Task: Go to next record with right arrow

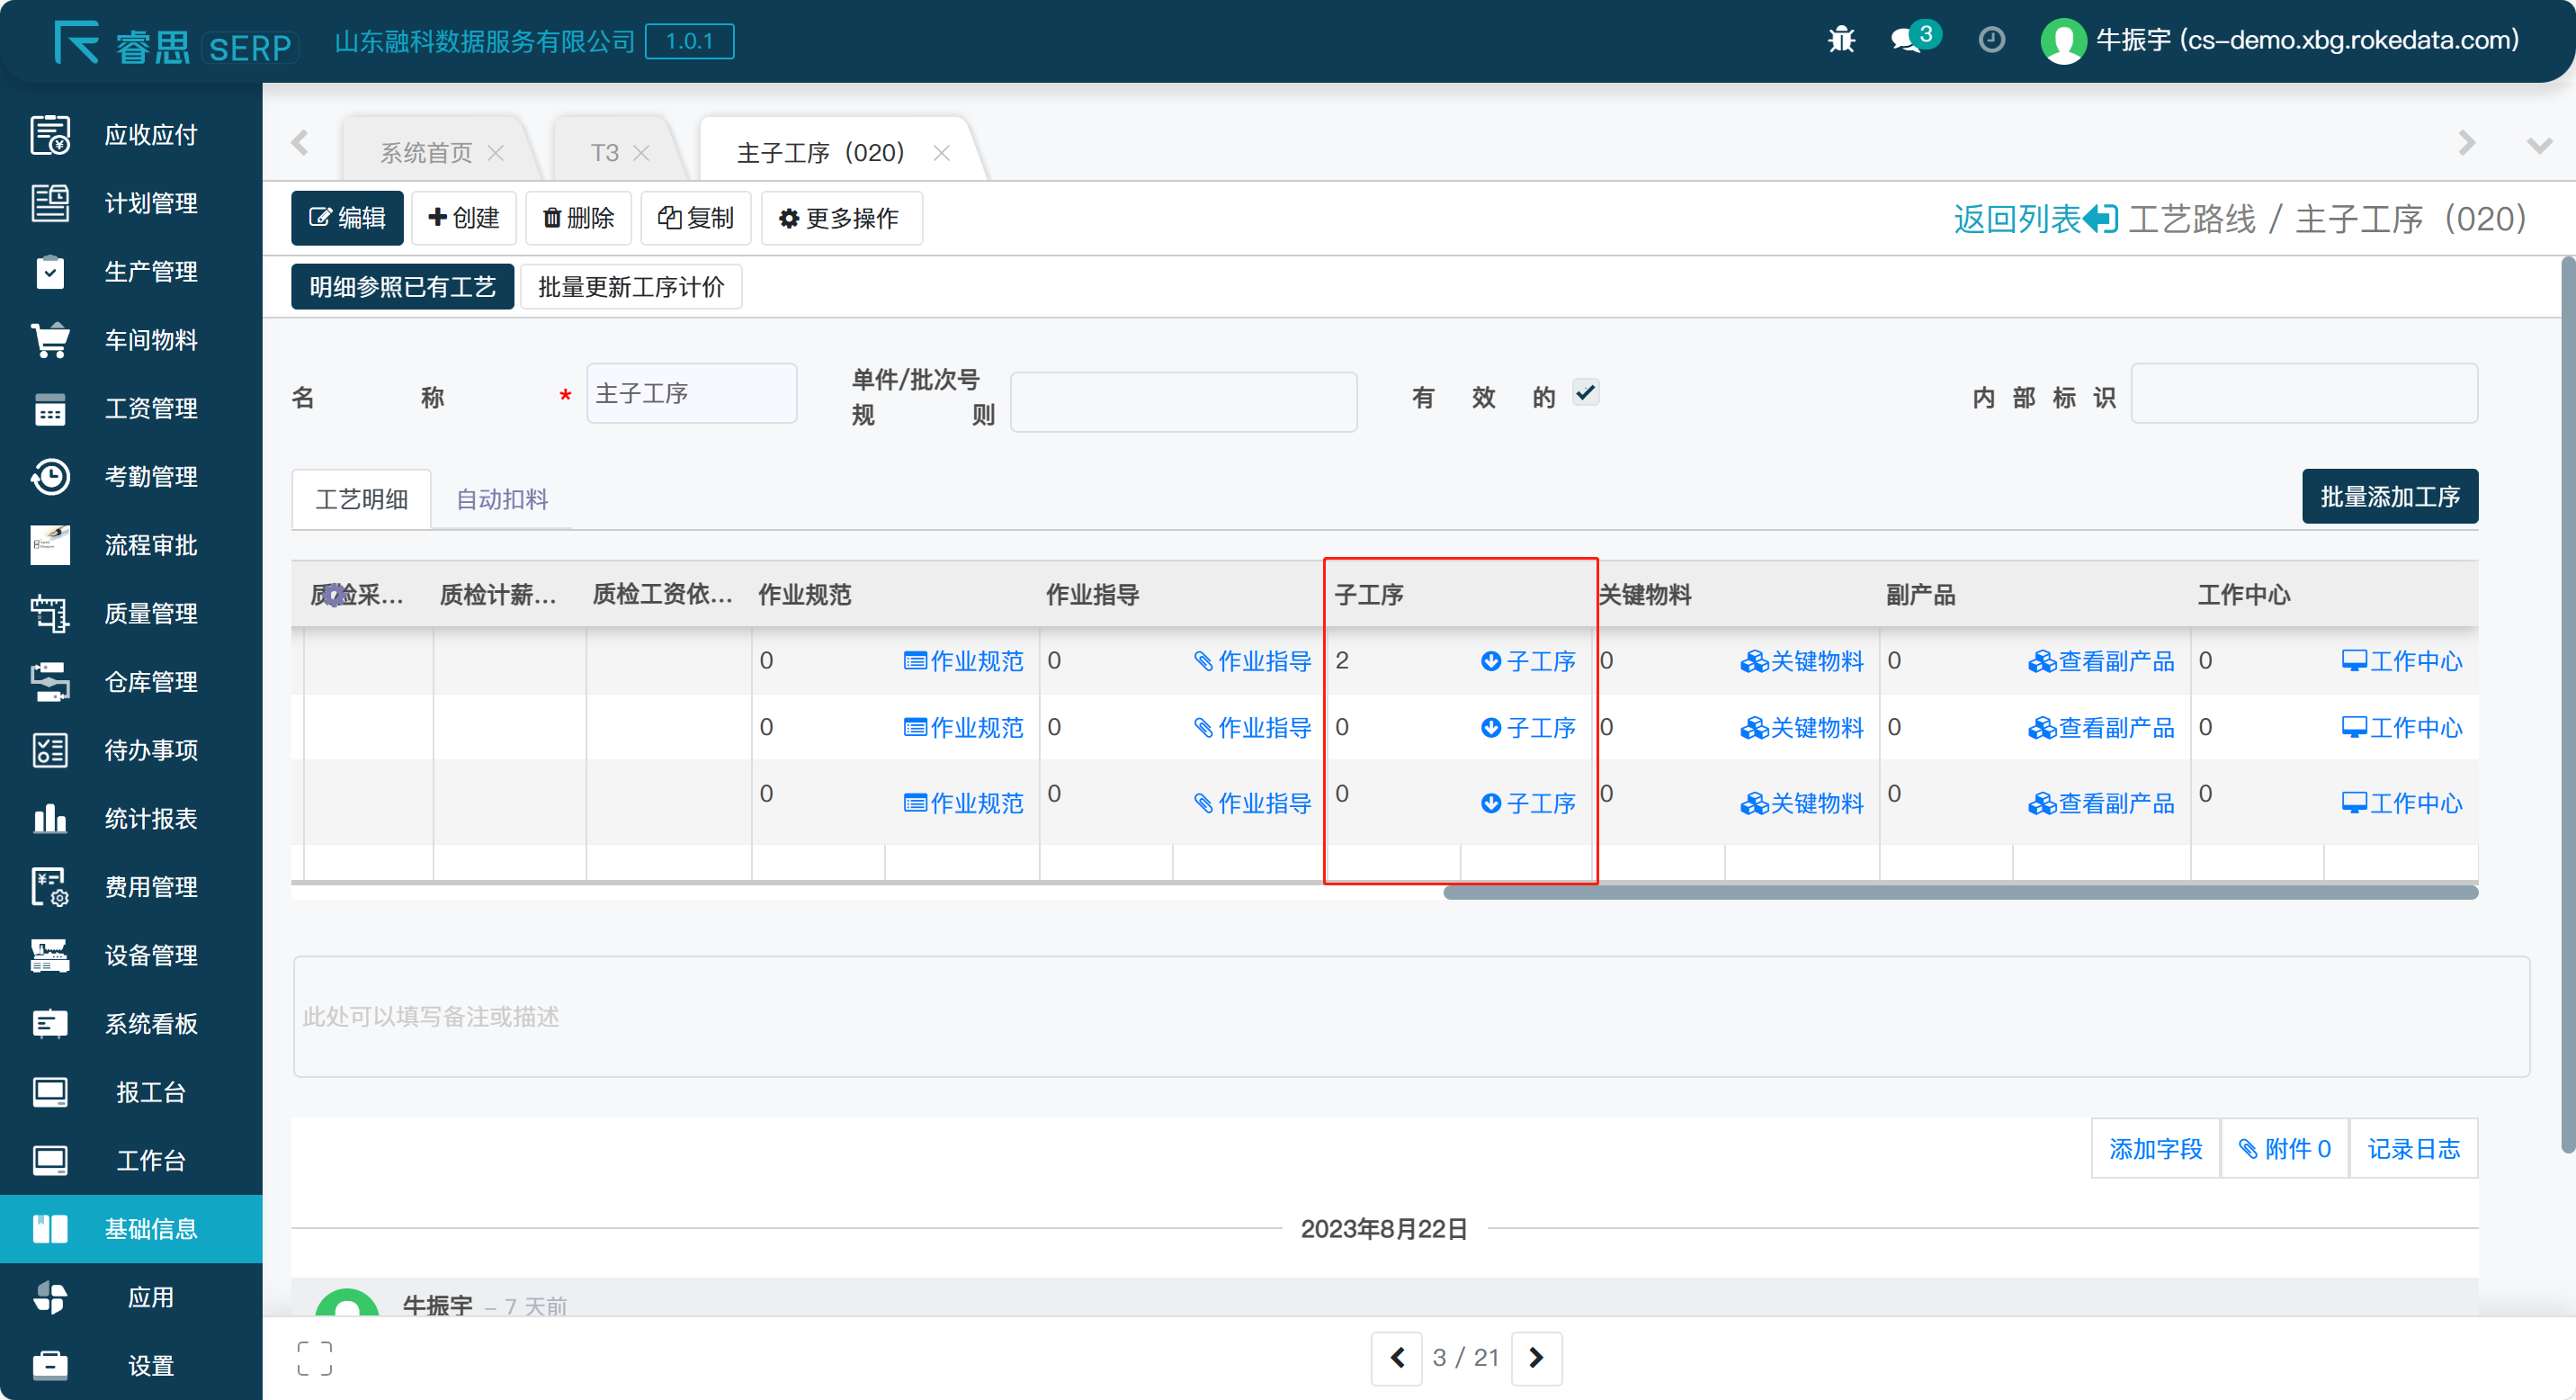Action: pyautogui.click(x=1536, y=1358)
